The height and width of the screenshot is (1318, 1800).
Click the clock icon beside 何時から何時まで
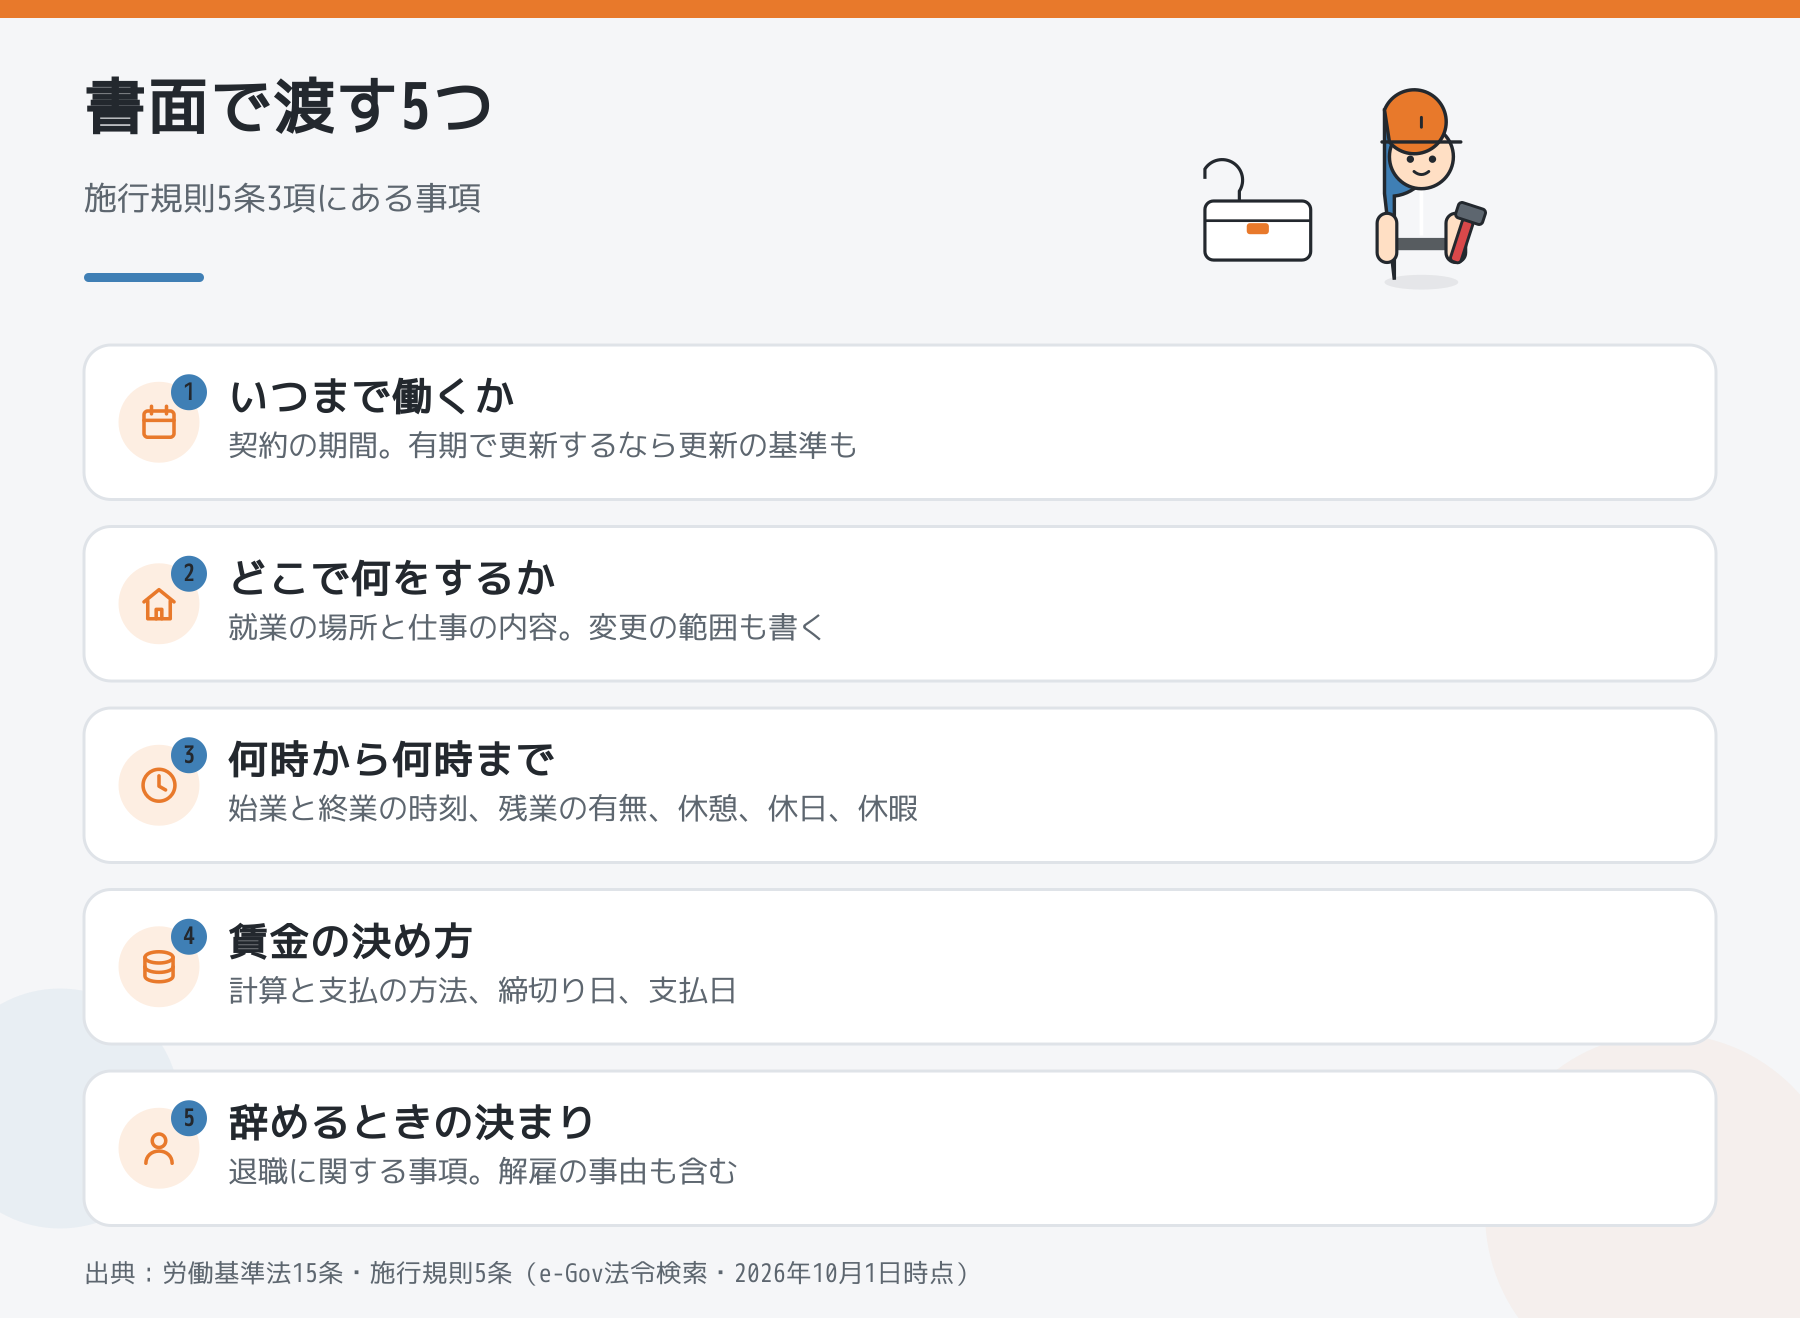[x=159, y=785]
